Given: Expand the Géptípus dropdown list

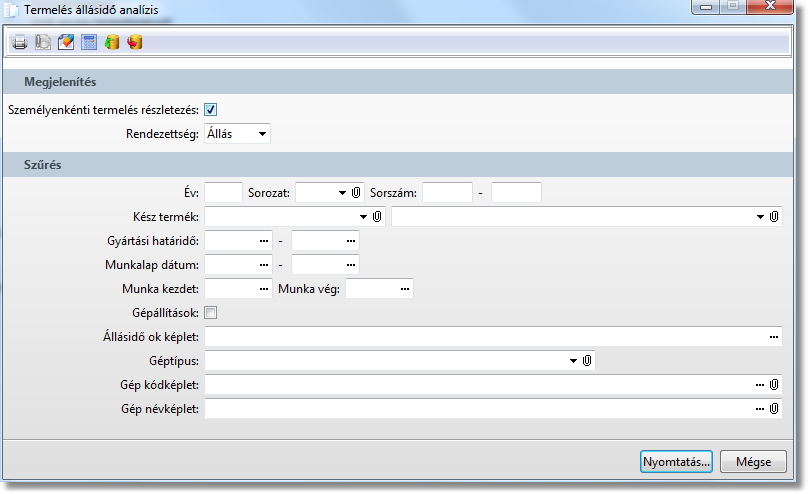Looking at the screenshot, I should click(x=573, y=361).
